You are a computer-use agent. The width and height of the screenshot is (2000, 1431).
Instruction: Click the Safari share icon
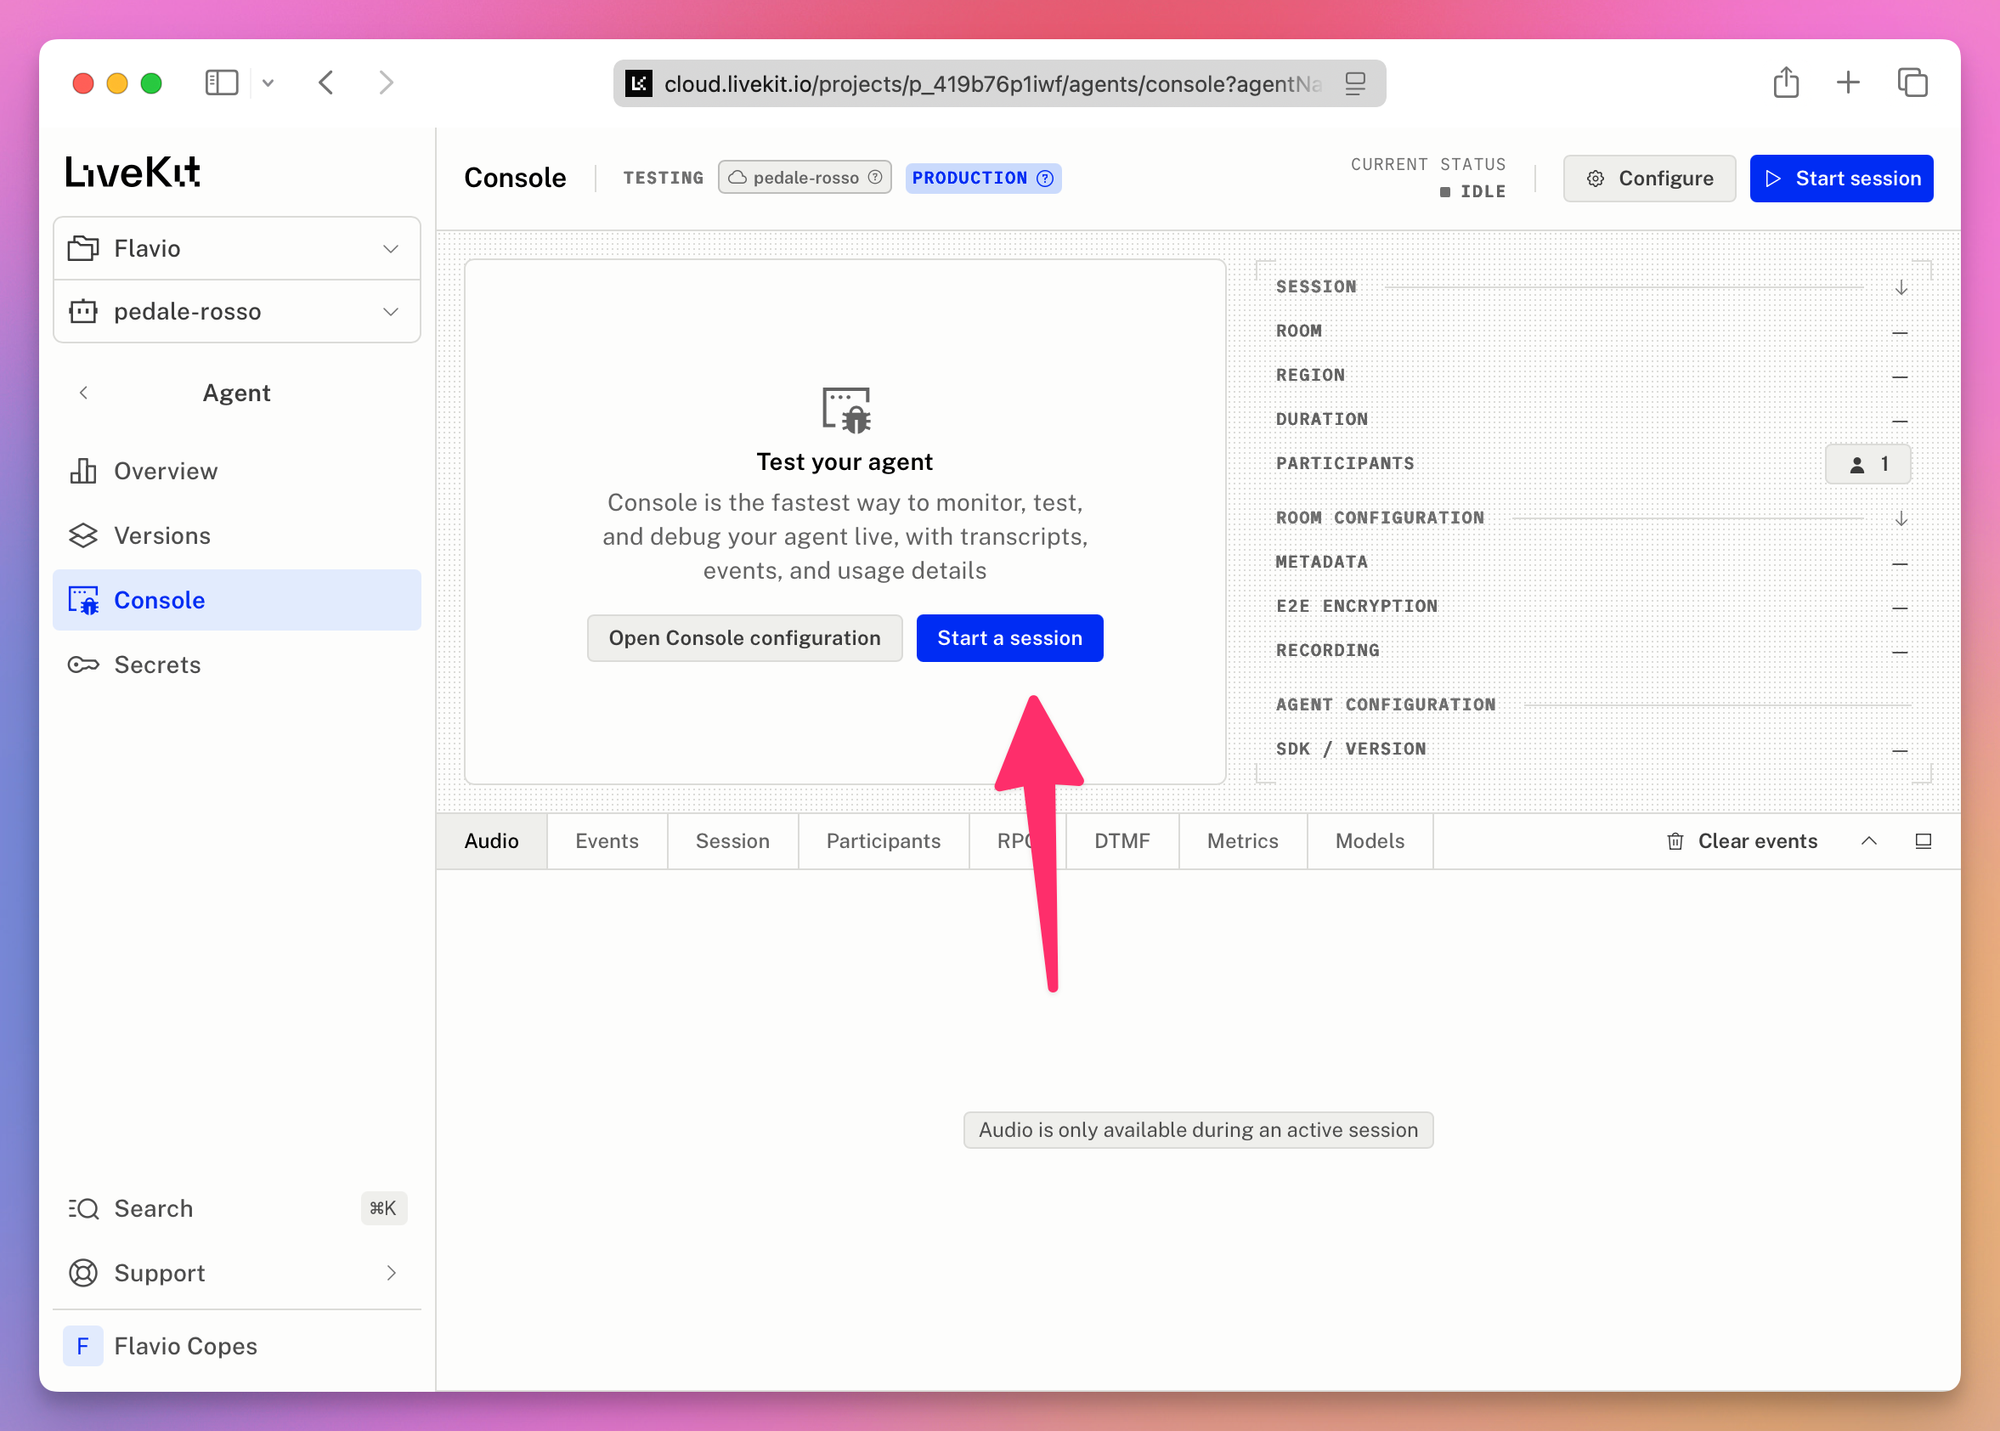click(x=1786, y=82)
